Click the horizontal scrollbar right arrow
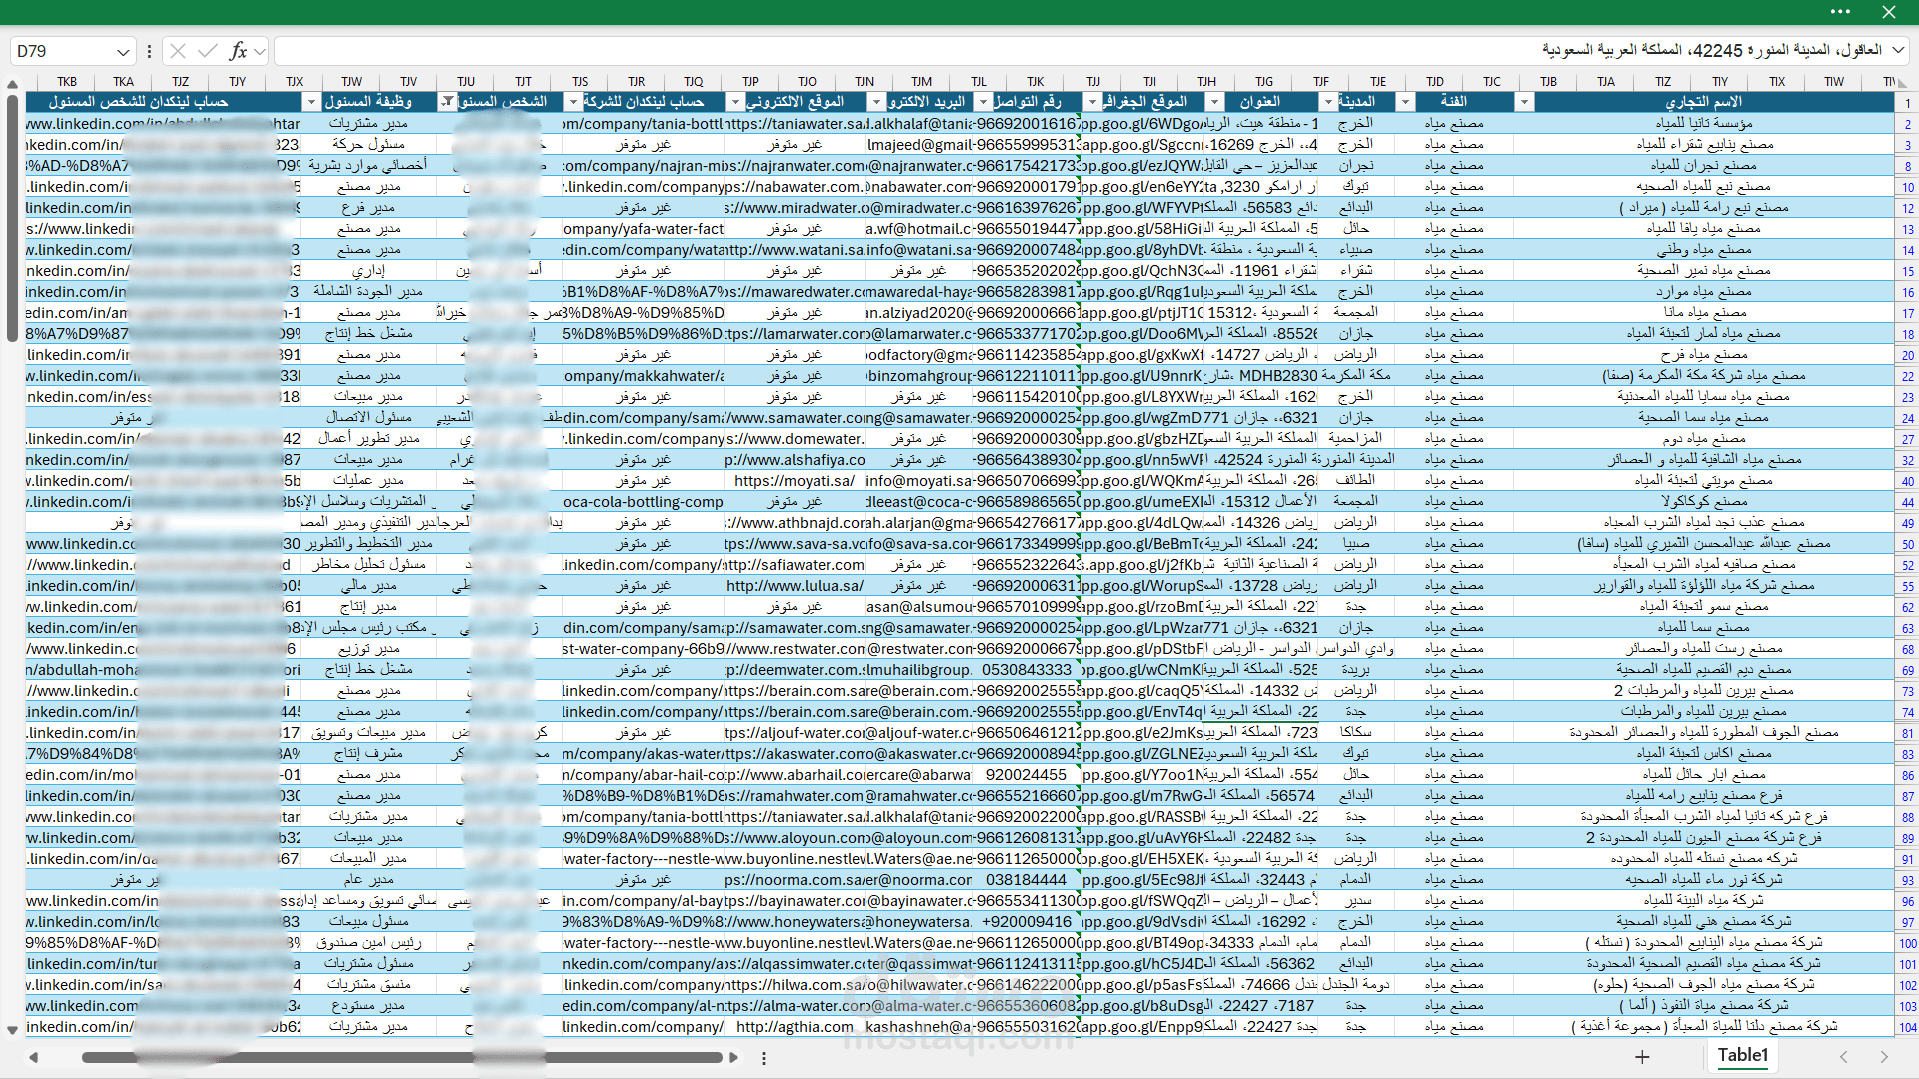 point(734,1057)
